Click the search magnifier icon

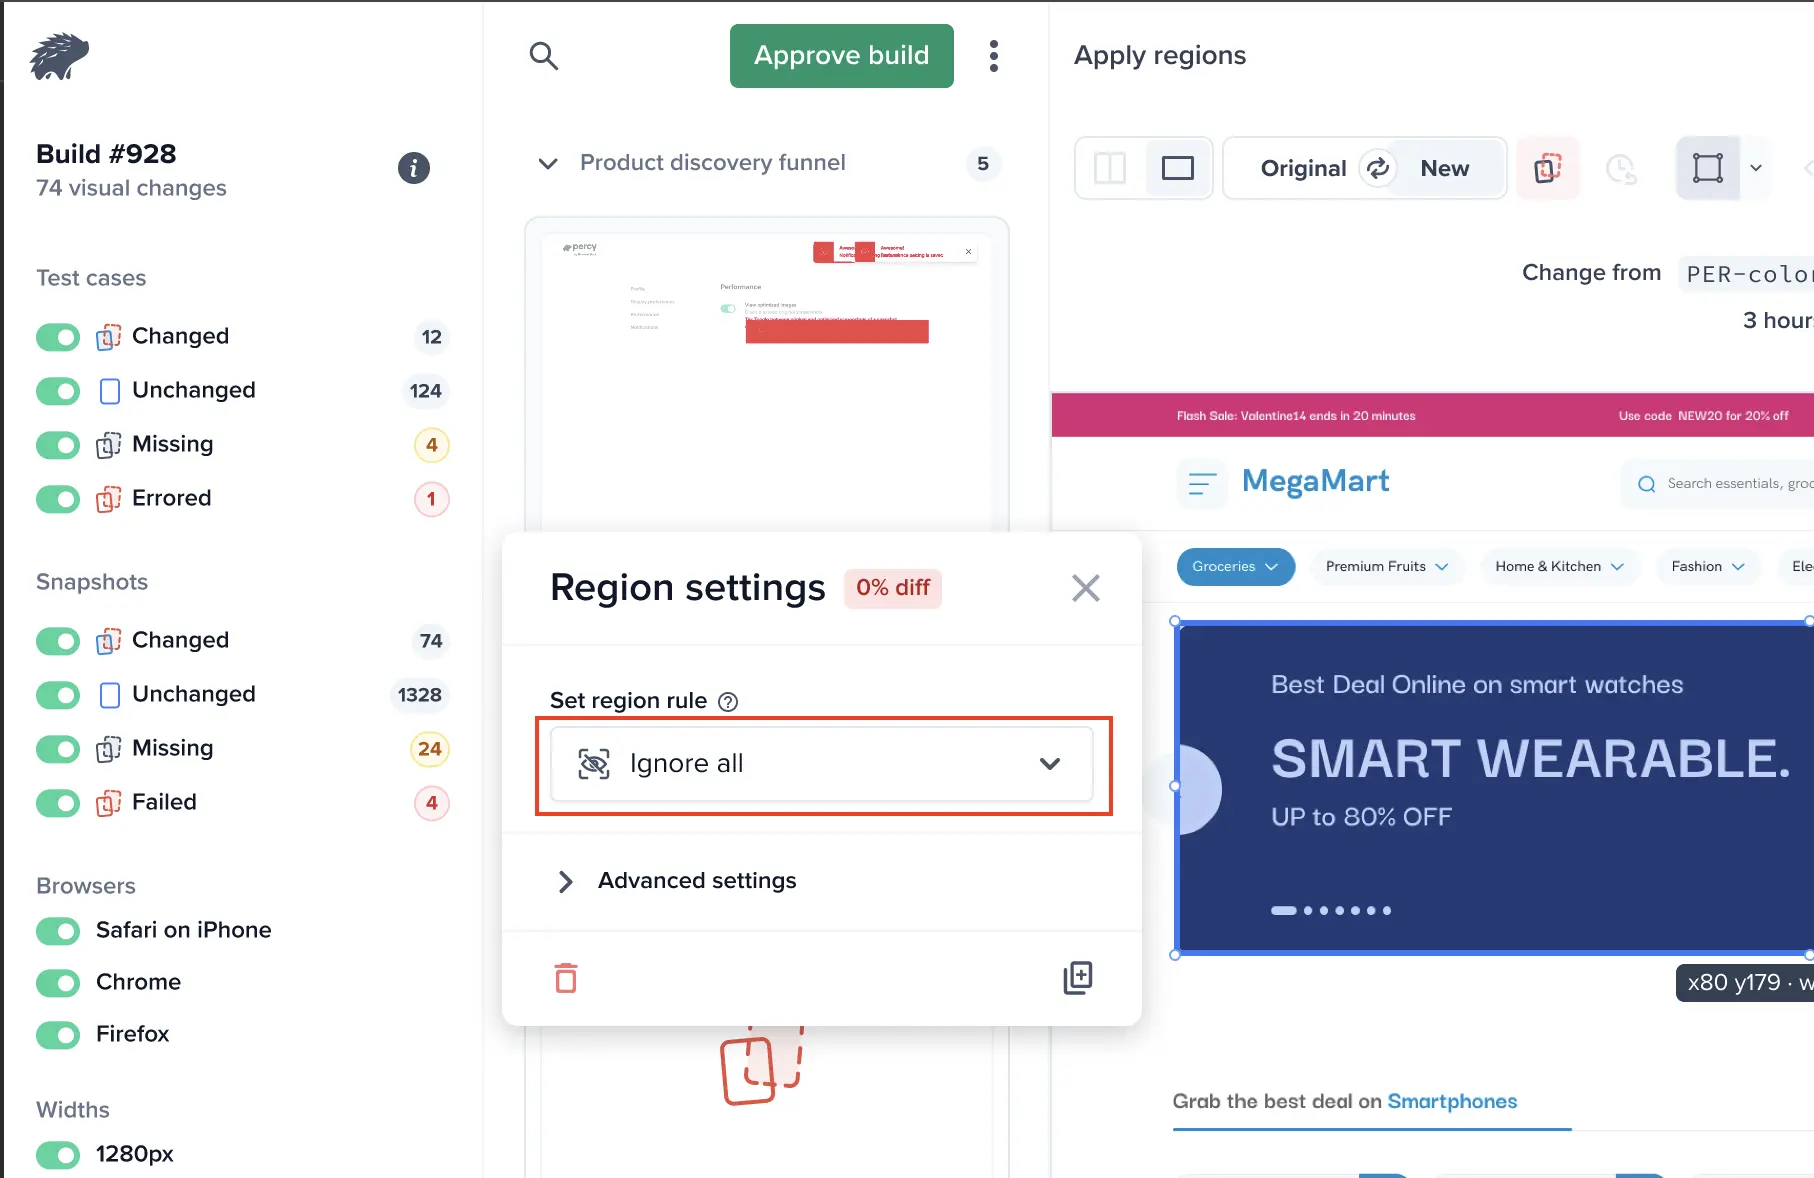coord(543,56)
